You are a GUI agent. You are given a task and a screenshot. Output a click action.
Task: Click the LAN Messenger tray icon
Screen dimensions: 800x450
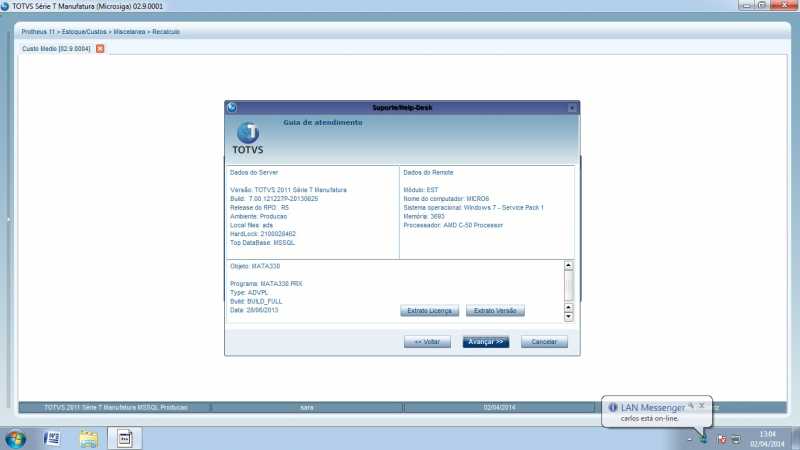[x=704, y=439]
